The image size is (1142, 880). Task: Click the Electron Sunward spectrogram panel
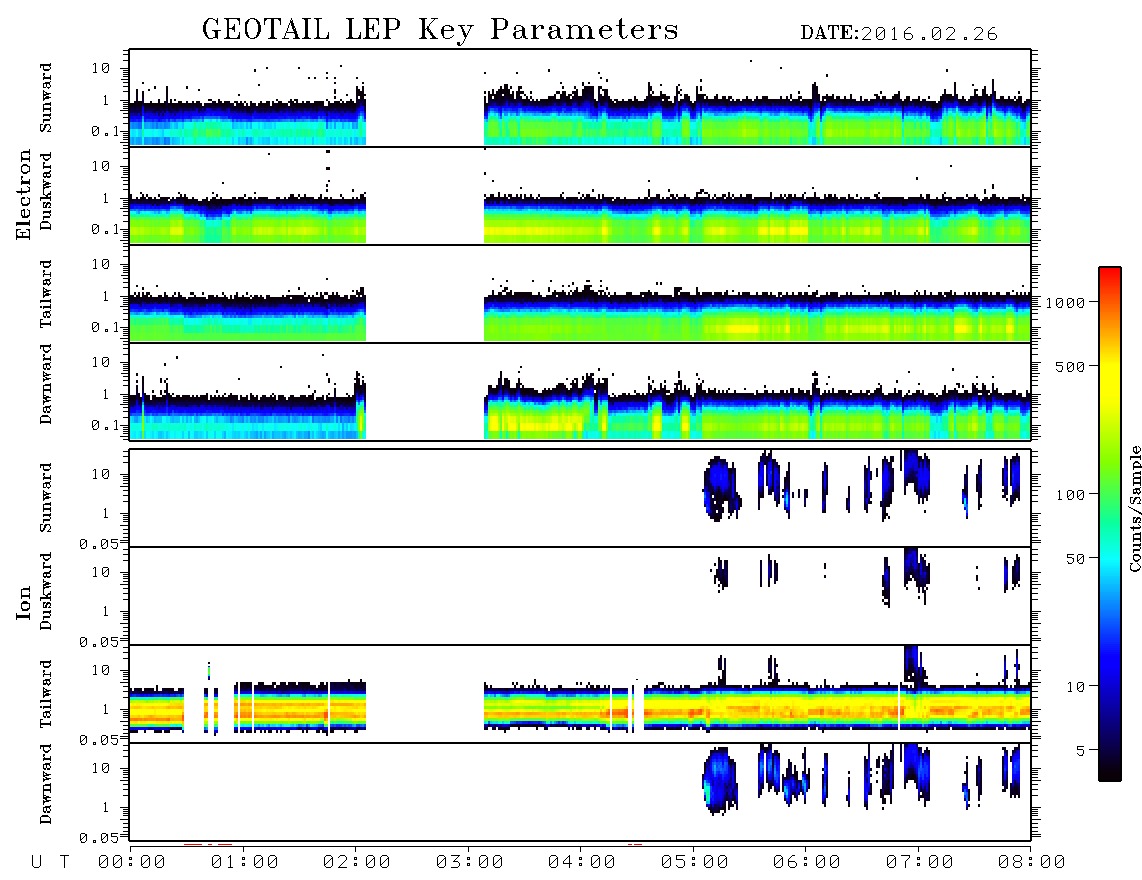(580, 98)
